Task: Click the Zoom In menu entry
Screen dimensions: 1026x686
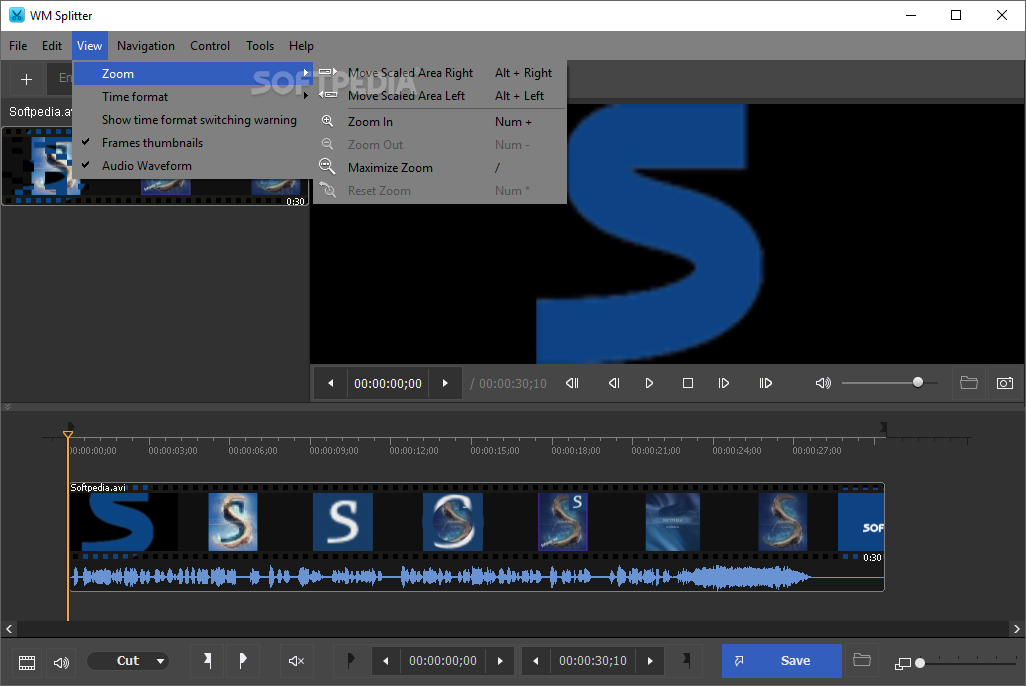Action: click(x=439, y=122)
